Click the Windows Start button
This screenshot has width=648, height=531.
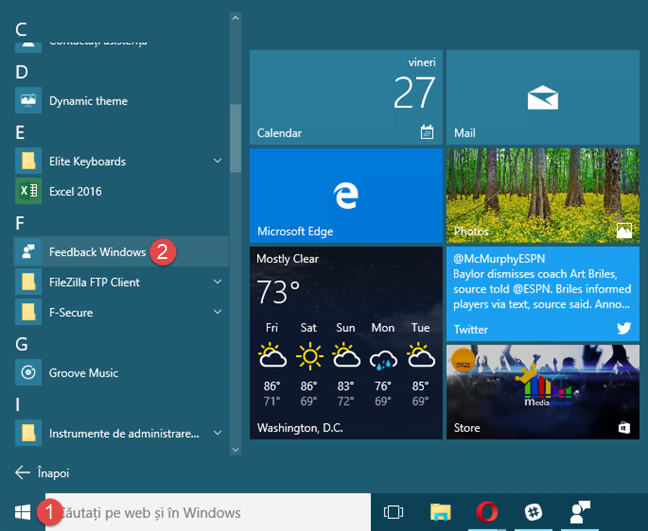[x=22, y=512]
